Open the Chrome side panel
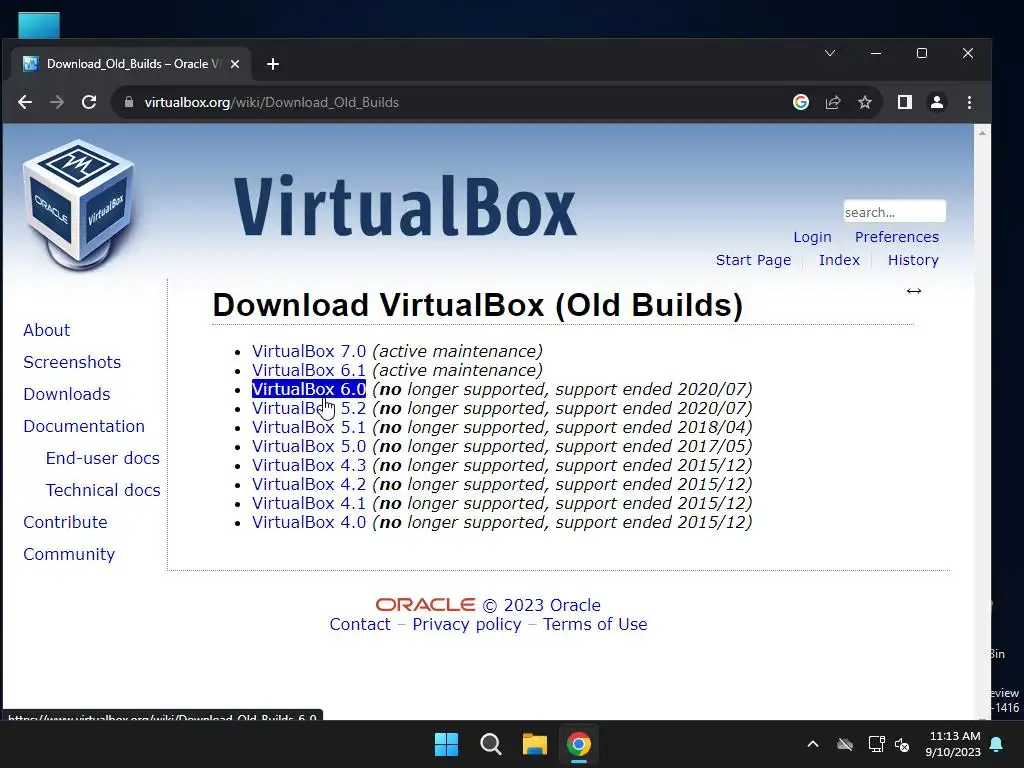 (x=904, y=103)
